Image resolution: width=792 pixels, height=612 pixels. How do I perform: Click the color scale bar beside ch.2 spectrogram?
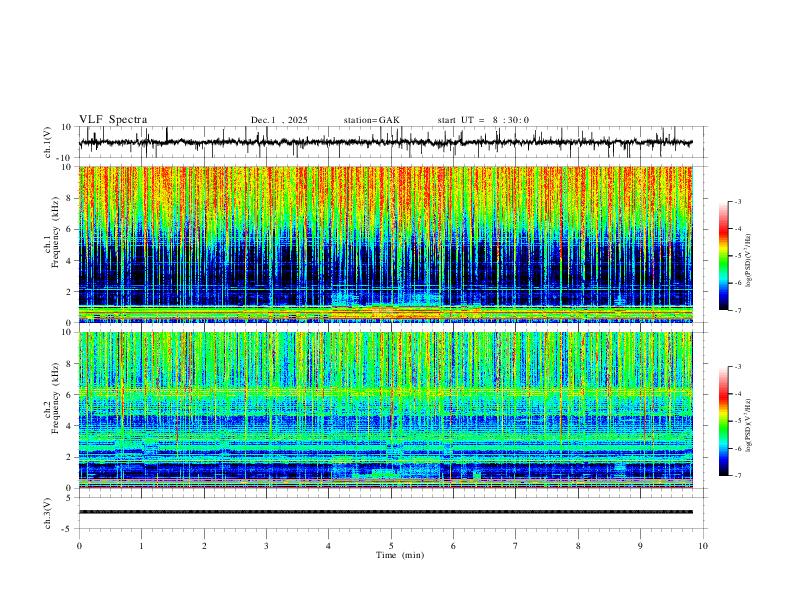point(723,421)
